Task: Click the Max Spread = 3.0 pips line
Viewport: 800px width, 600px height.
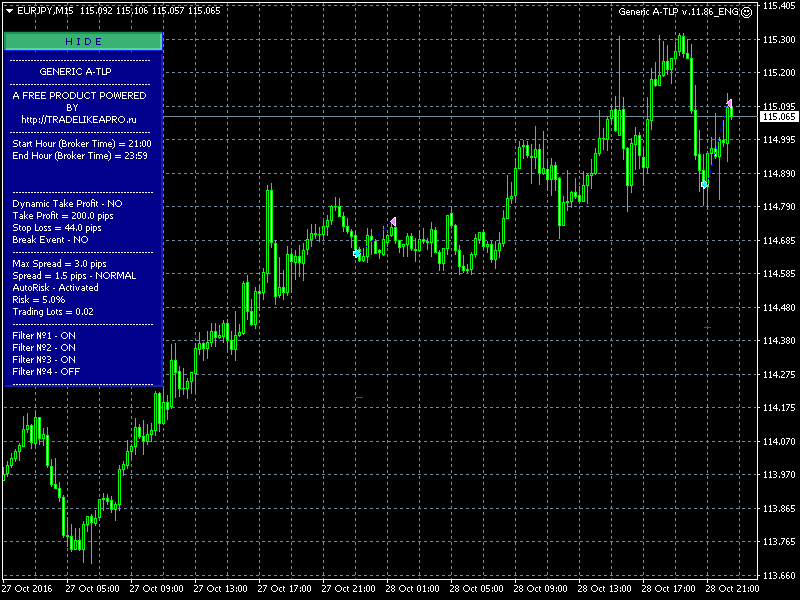Action: [x=60, y=264]
